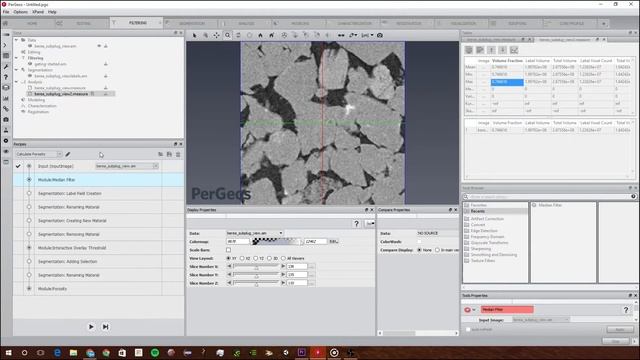Click the table/grid icon in left sidebar
This screenshot has height=360, width=640.
click(x=6, y=56)
